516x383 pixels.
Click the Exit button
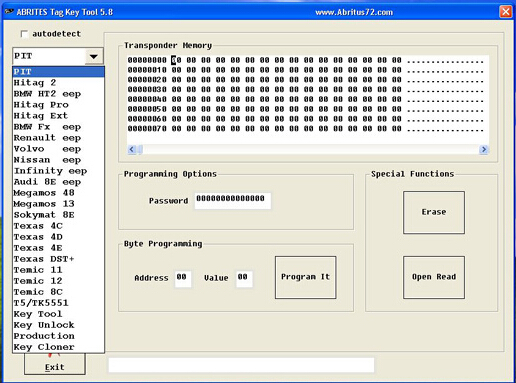click(x=55, y=365)
